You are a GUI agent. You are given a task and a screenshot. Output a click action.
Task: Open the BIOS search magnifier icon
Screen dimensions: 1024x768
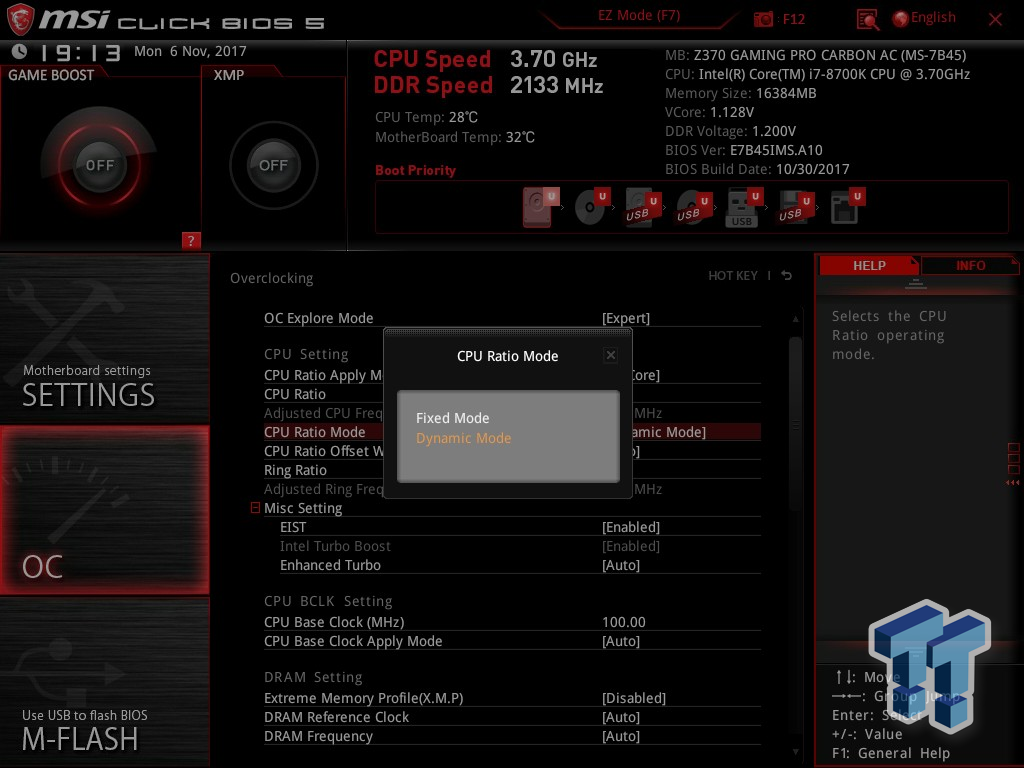[x=867, y=20]
